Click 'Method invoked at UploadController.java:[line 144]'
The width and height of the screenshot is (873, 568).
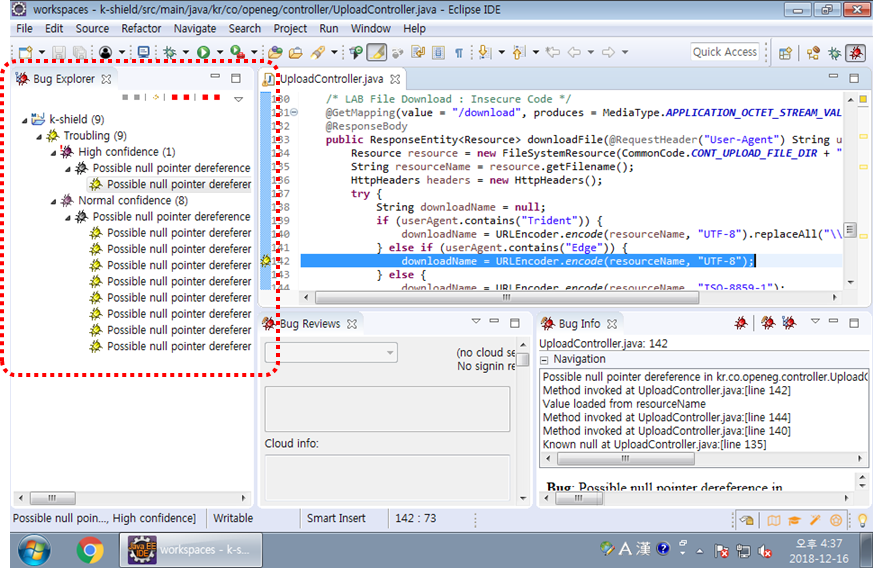[x=666, y=417]
